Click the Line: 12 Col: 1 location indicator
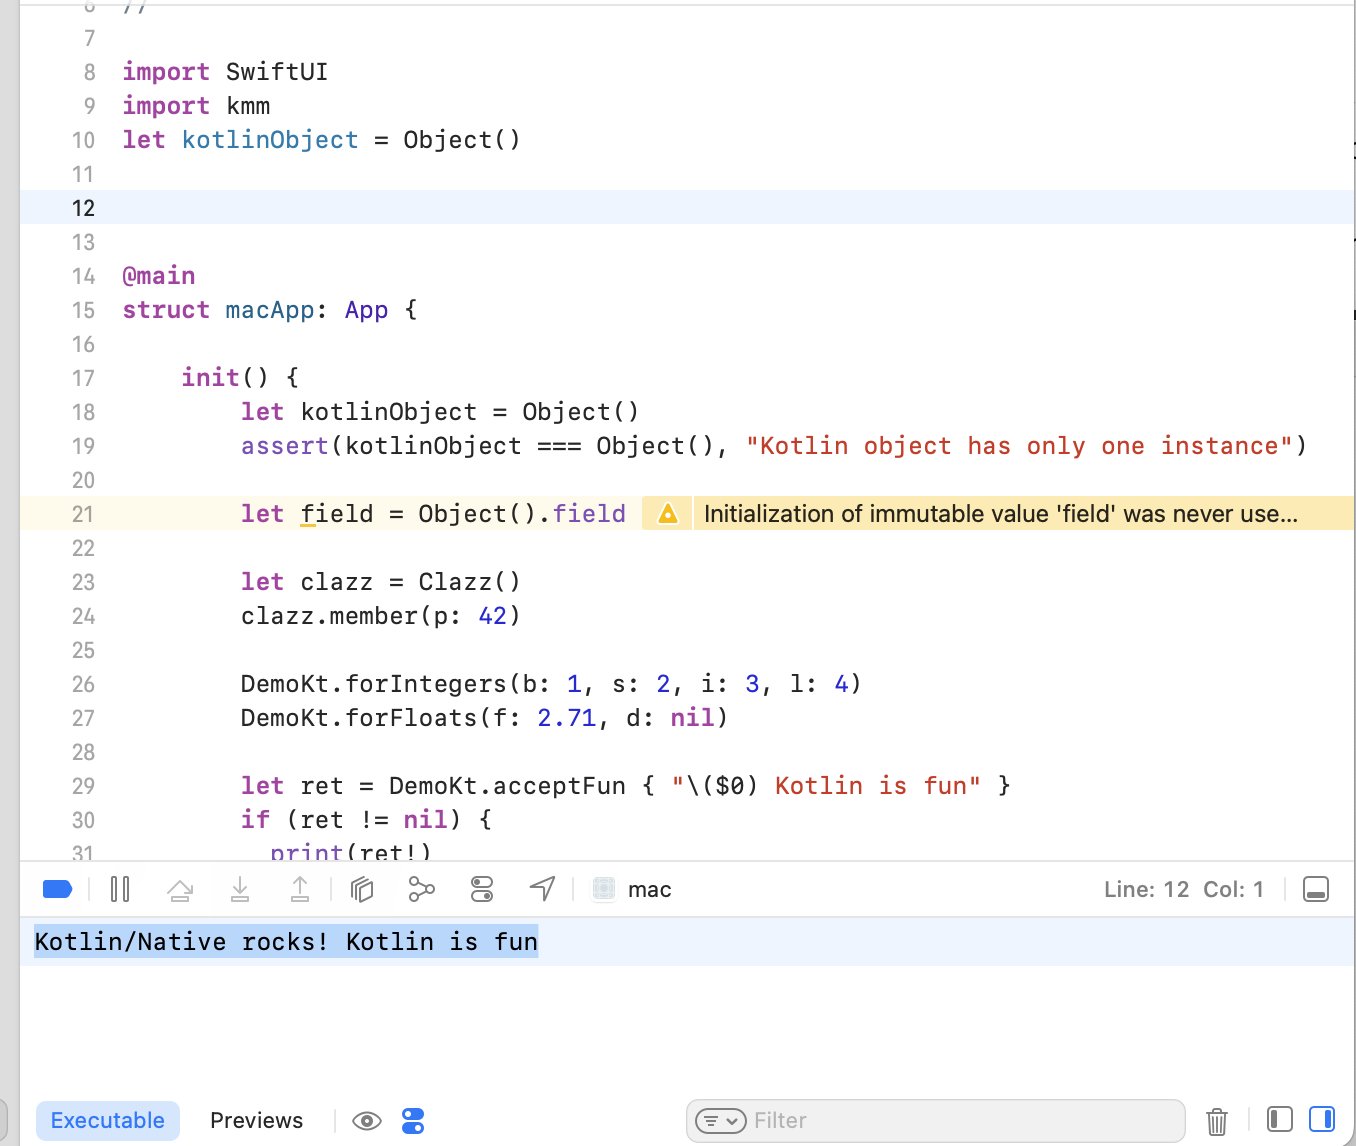1356x1146 pixels. (x=1184, y=889)
